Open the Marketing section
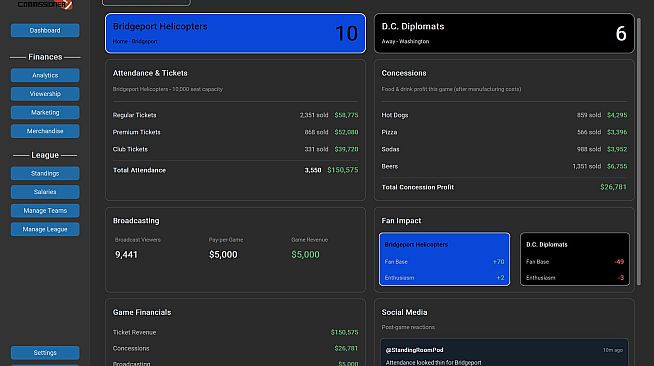This screenshot has width=654, height=366. [45, 113]
